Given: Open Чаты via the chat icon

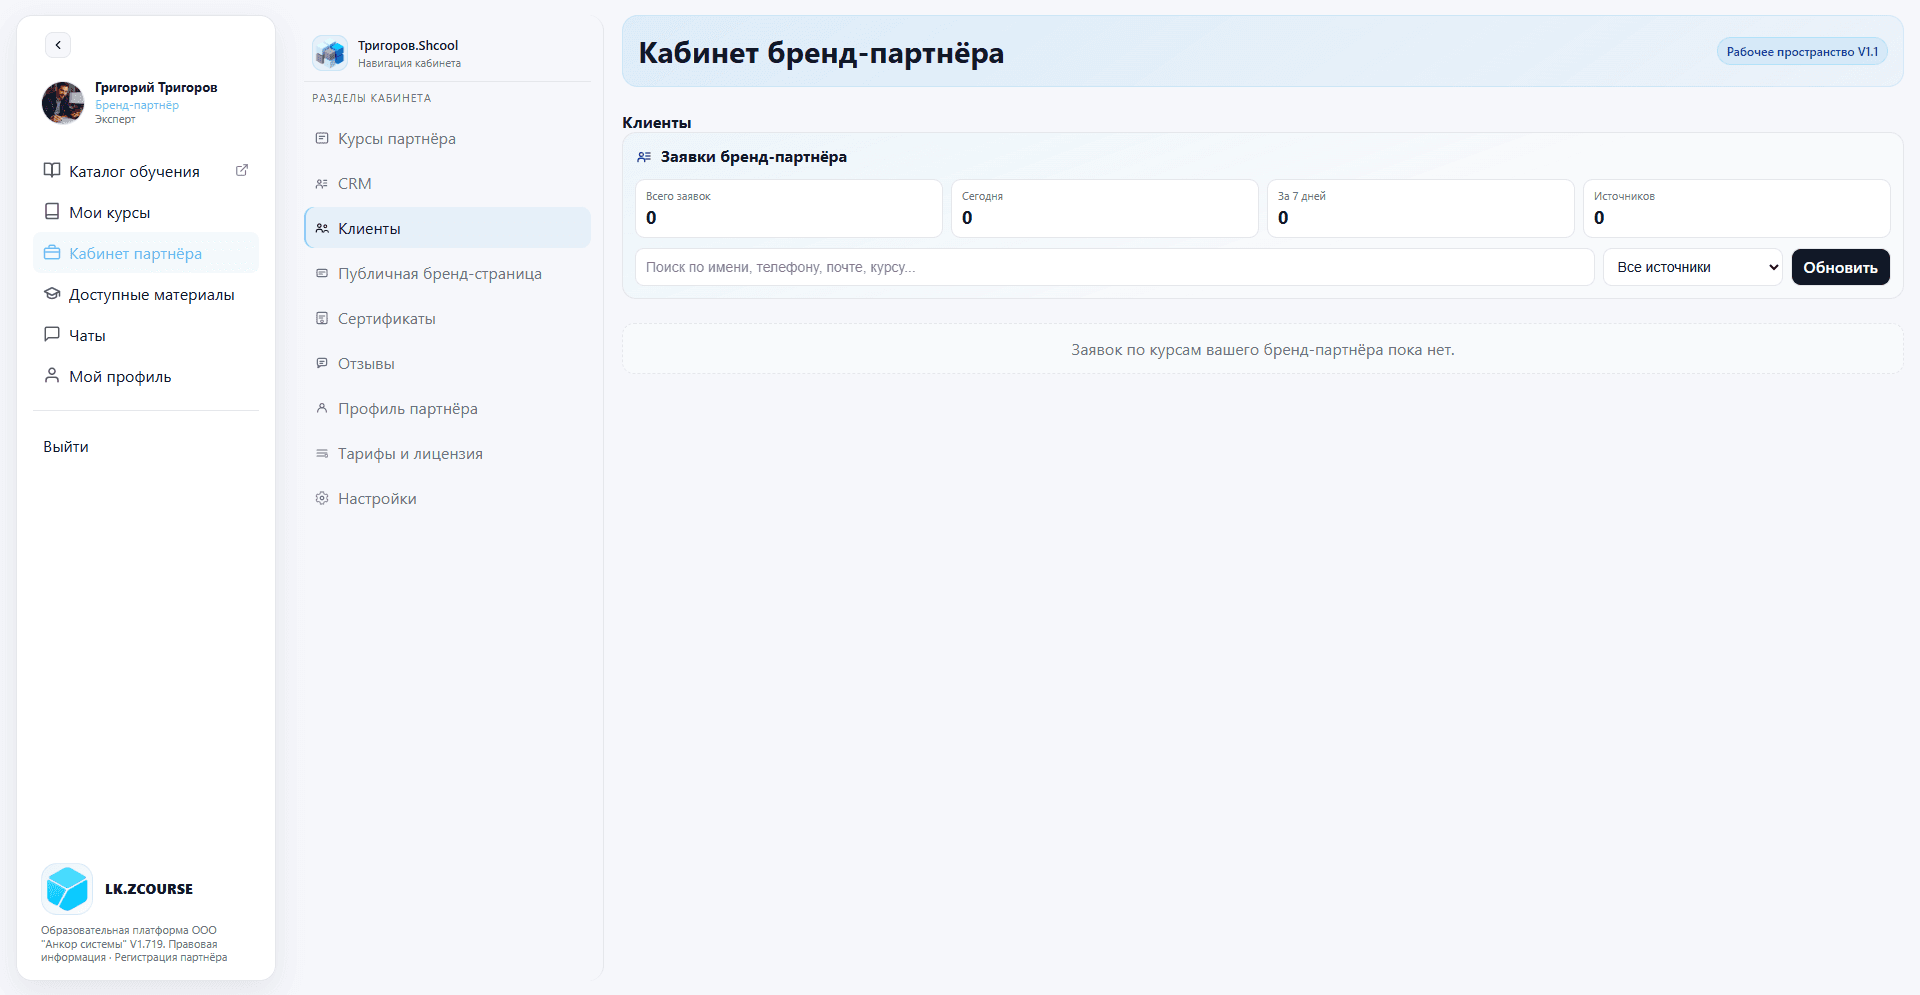Looking at the screenshot, I should [x=52, y=334].
